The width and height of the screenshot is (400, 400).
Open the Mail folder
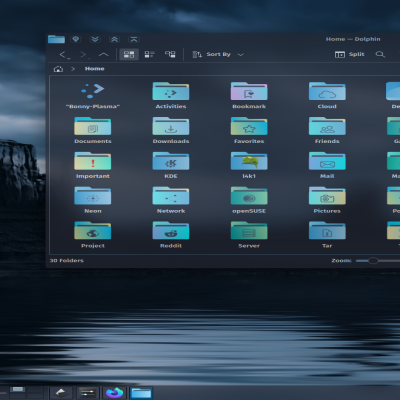(327, 161)
